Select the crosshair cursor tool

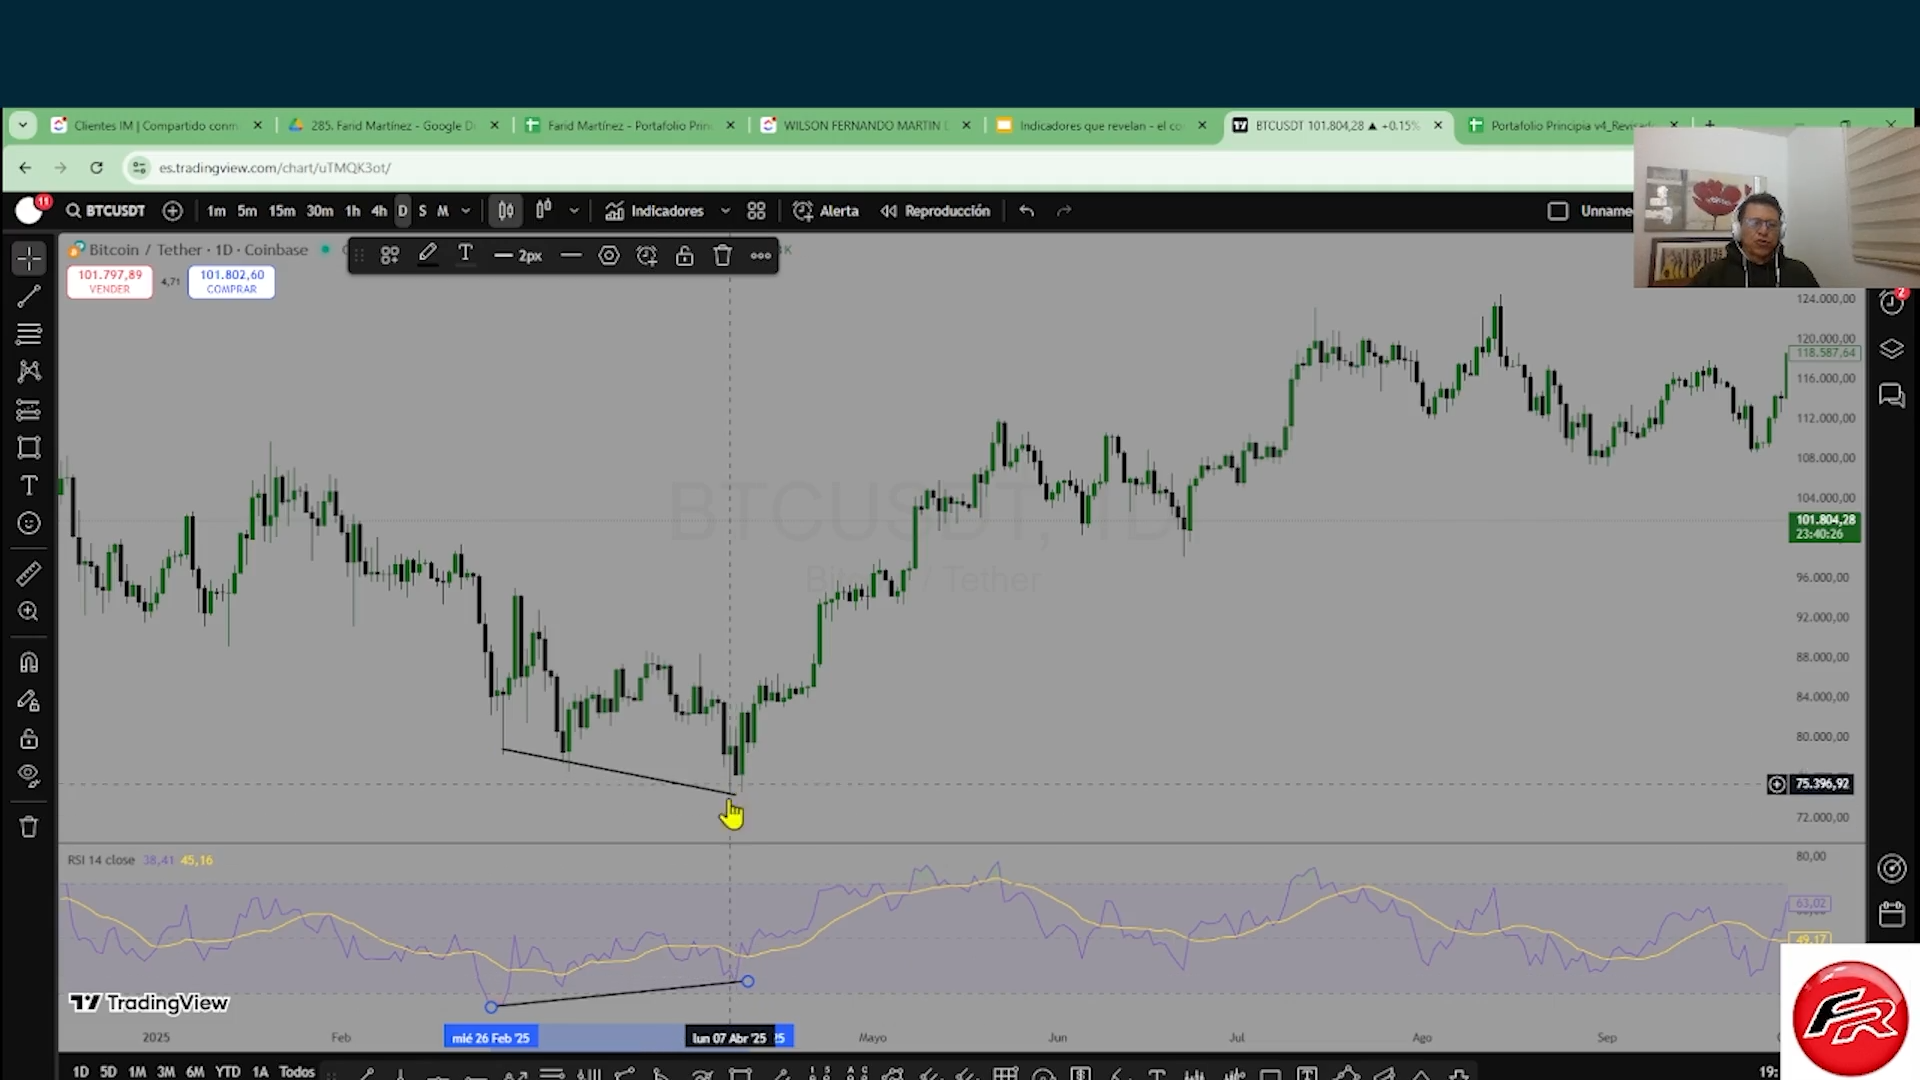(x=29, y=259)
